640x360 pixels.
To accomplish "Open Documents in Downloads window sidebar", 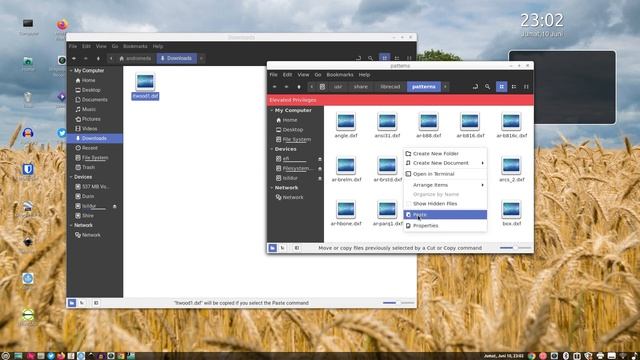I will tap(94, 100).
